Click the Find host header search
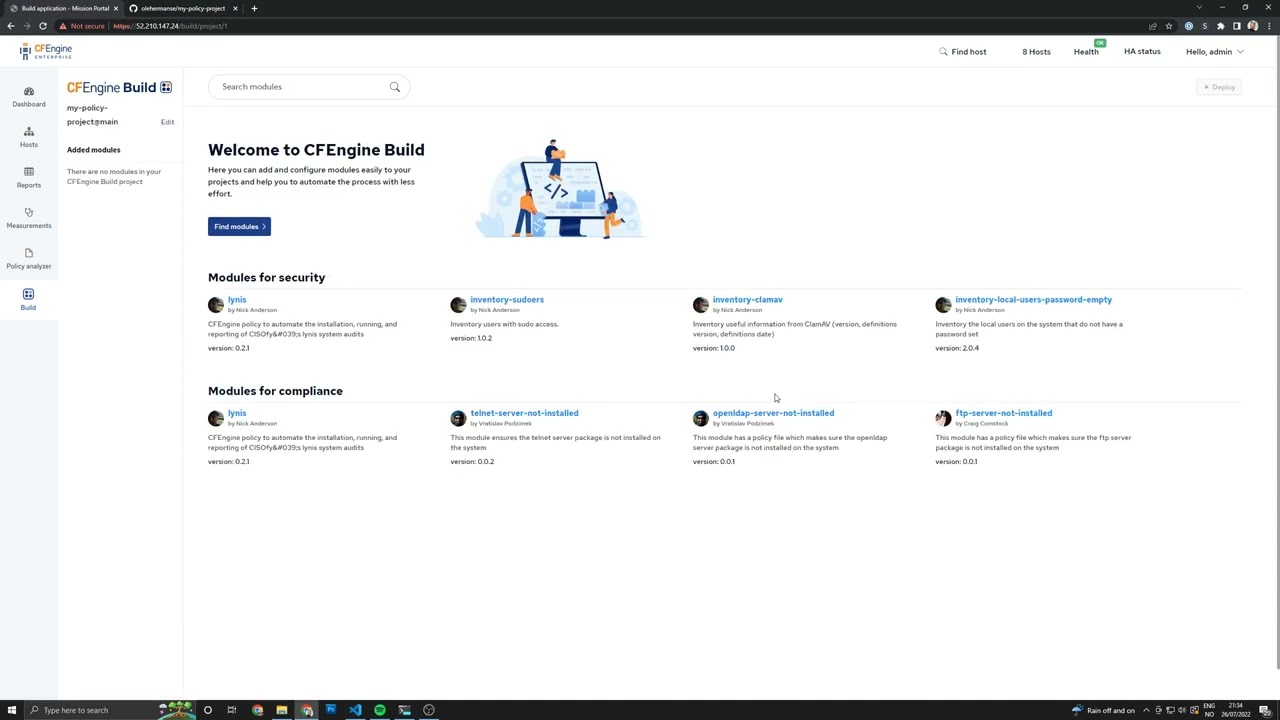 [962, 52]
